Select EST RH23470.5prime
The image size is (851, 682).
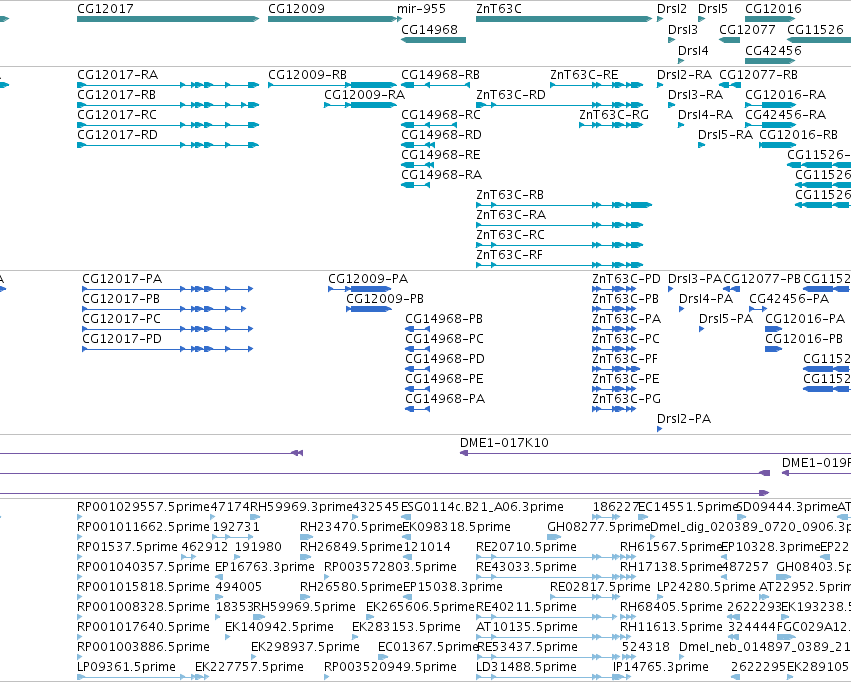pos(352,527)
